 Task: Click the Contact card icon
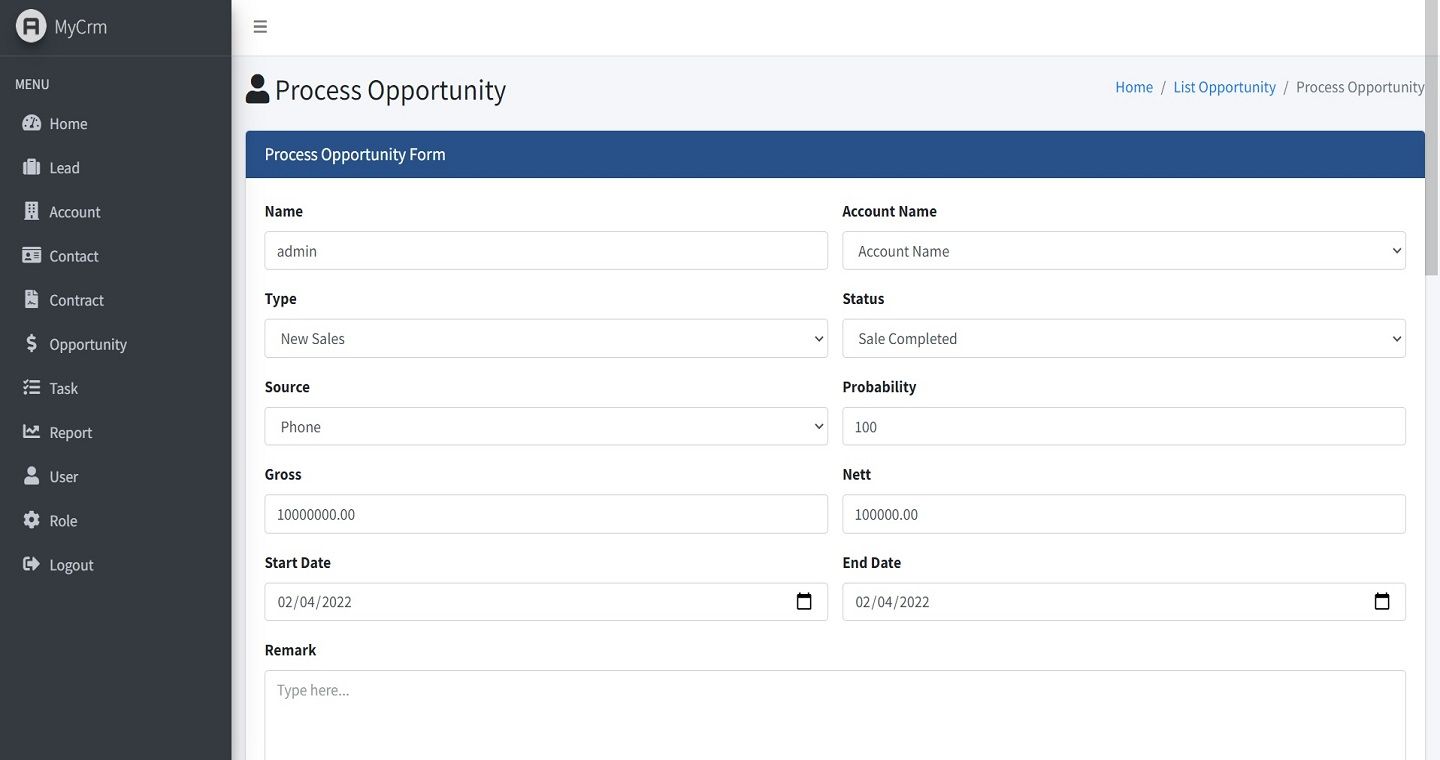32,255
